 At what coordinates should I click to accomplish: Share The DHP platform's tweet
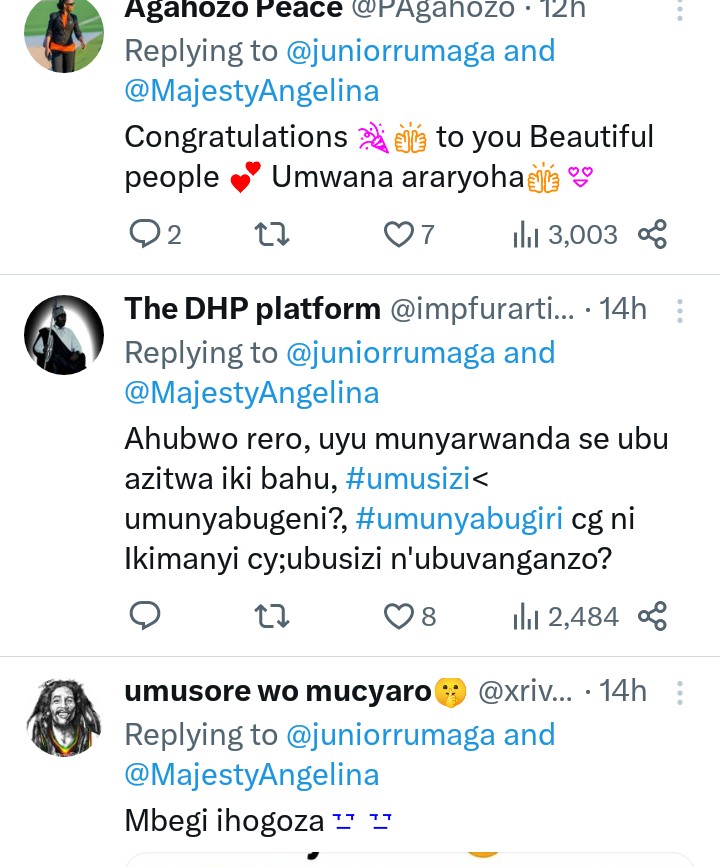(652, 617)
